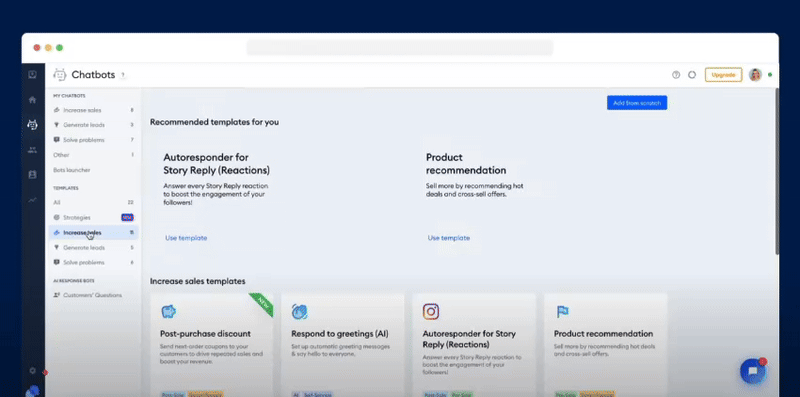Show All templates
The height and width of the screenshot is (397, 800).
click(94, 203)
